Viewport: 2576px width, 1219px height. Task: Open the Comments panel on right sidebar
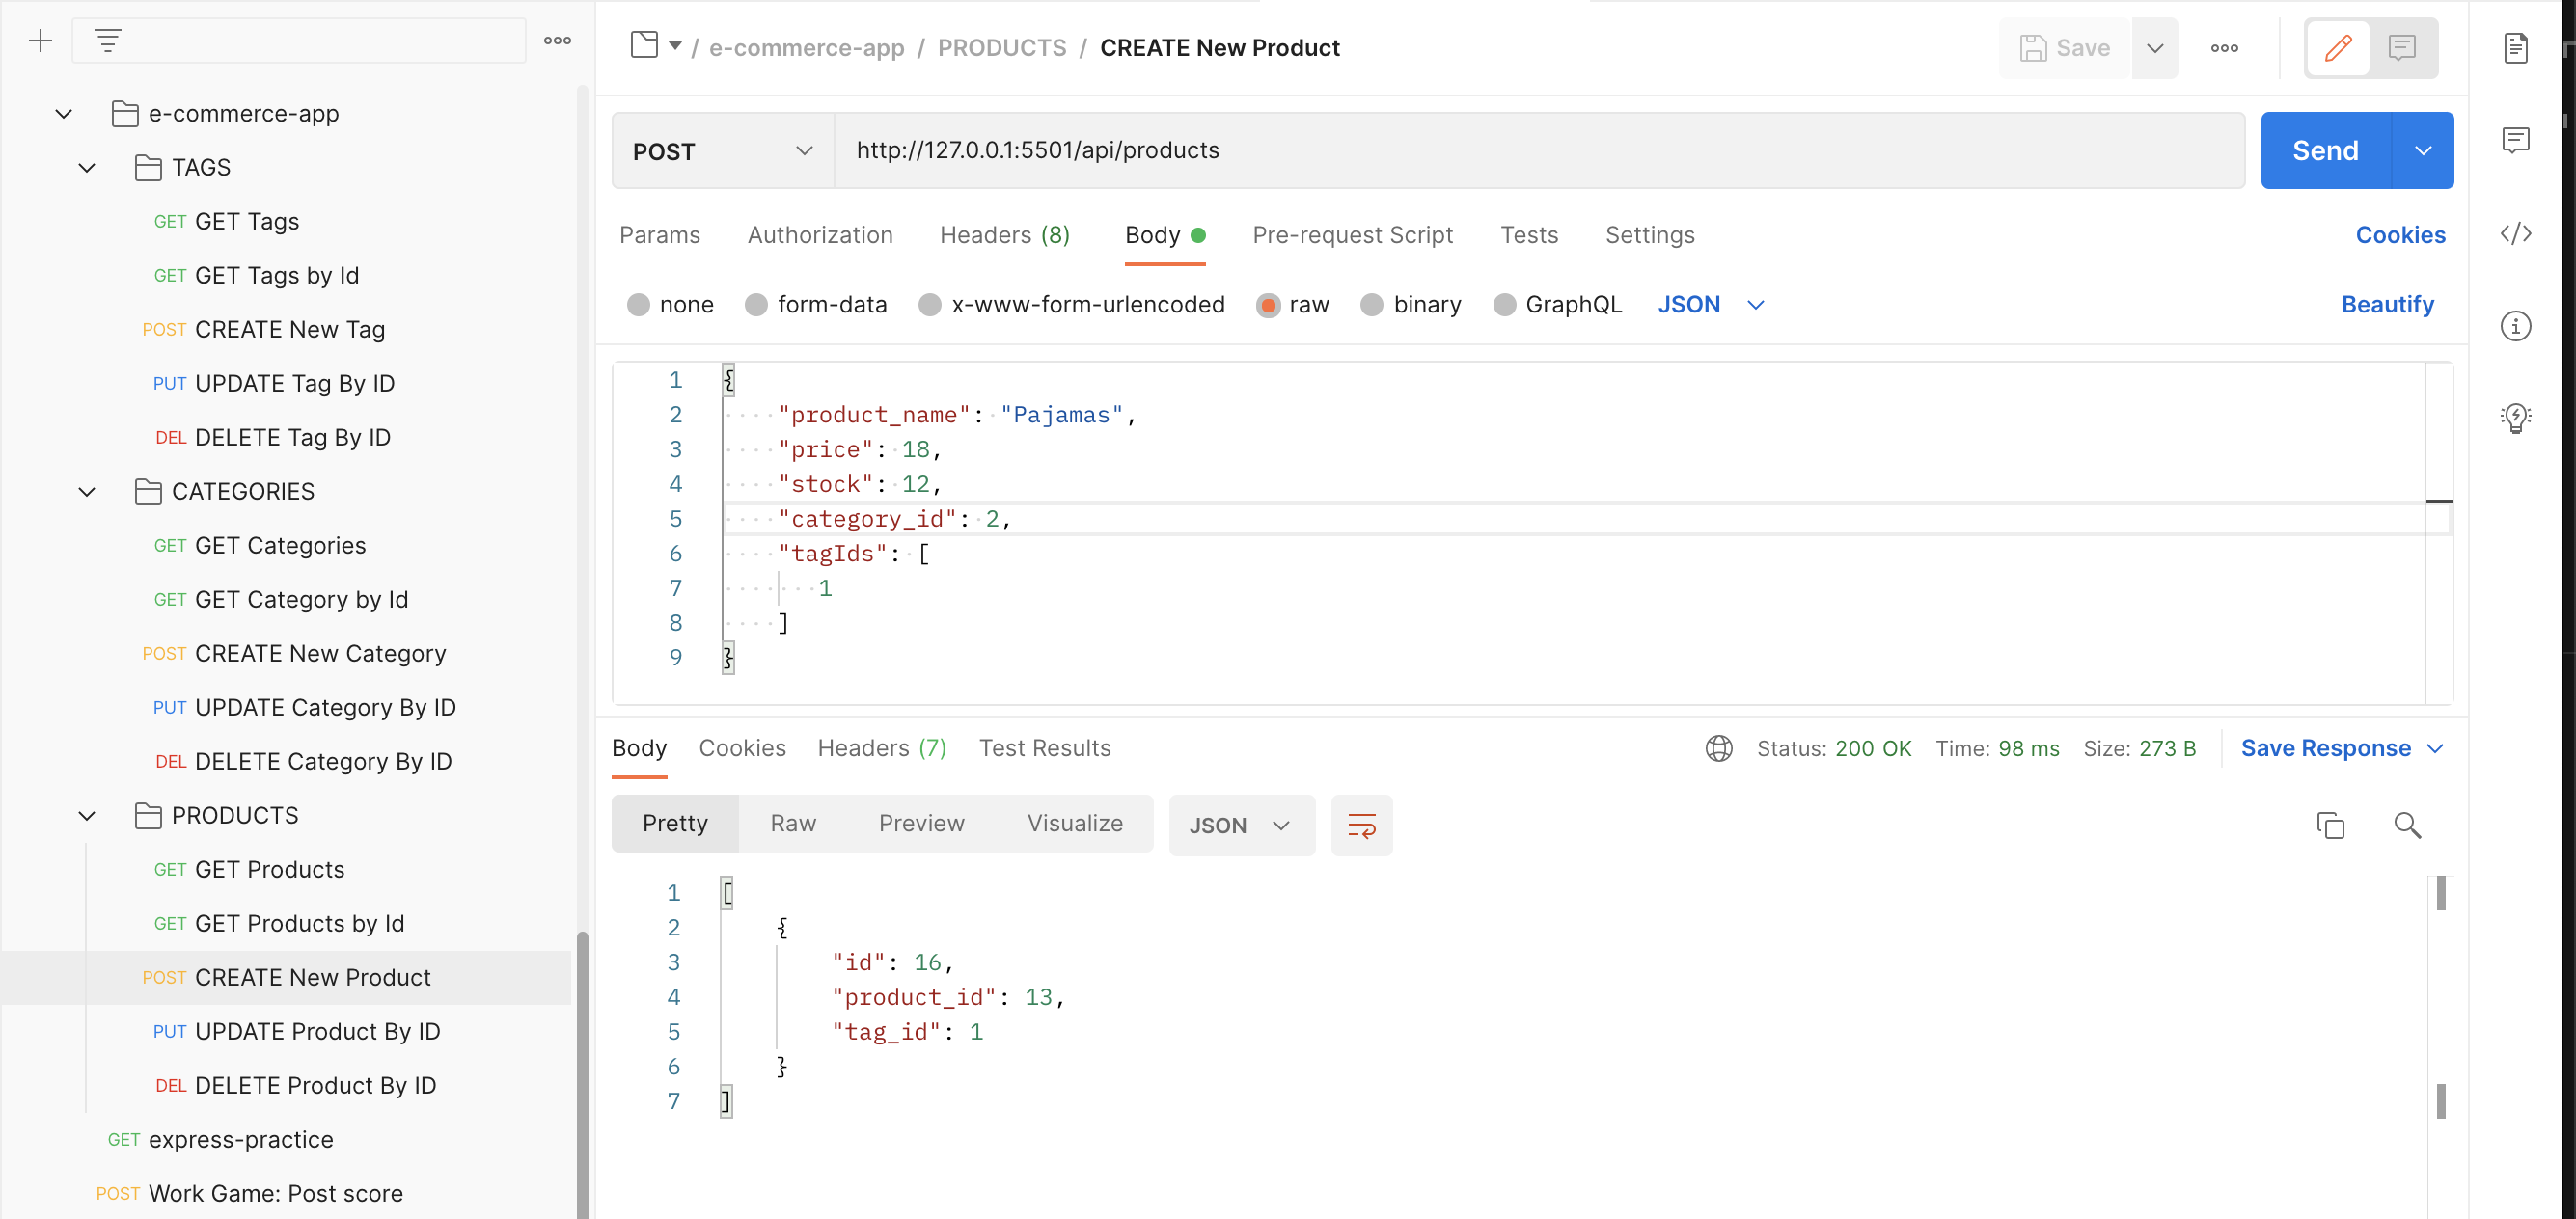tap(2517, 140)
